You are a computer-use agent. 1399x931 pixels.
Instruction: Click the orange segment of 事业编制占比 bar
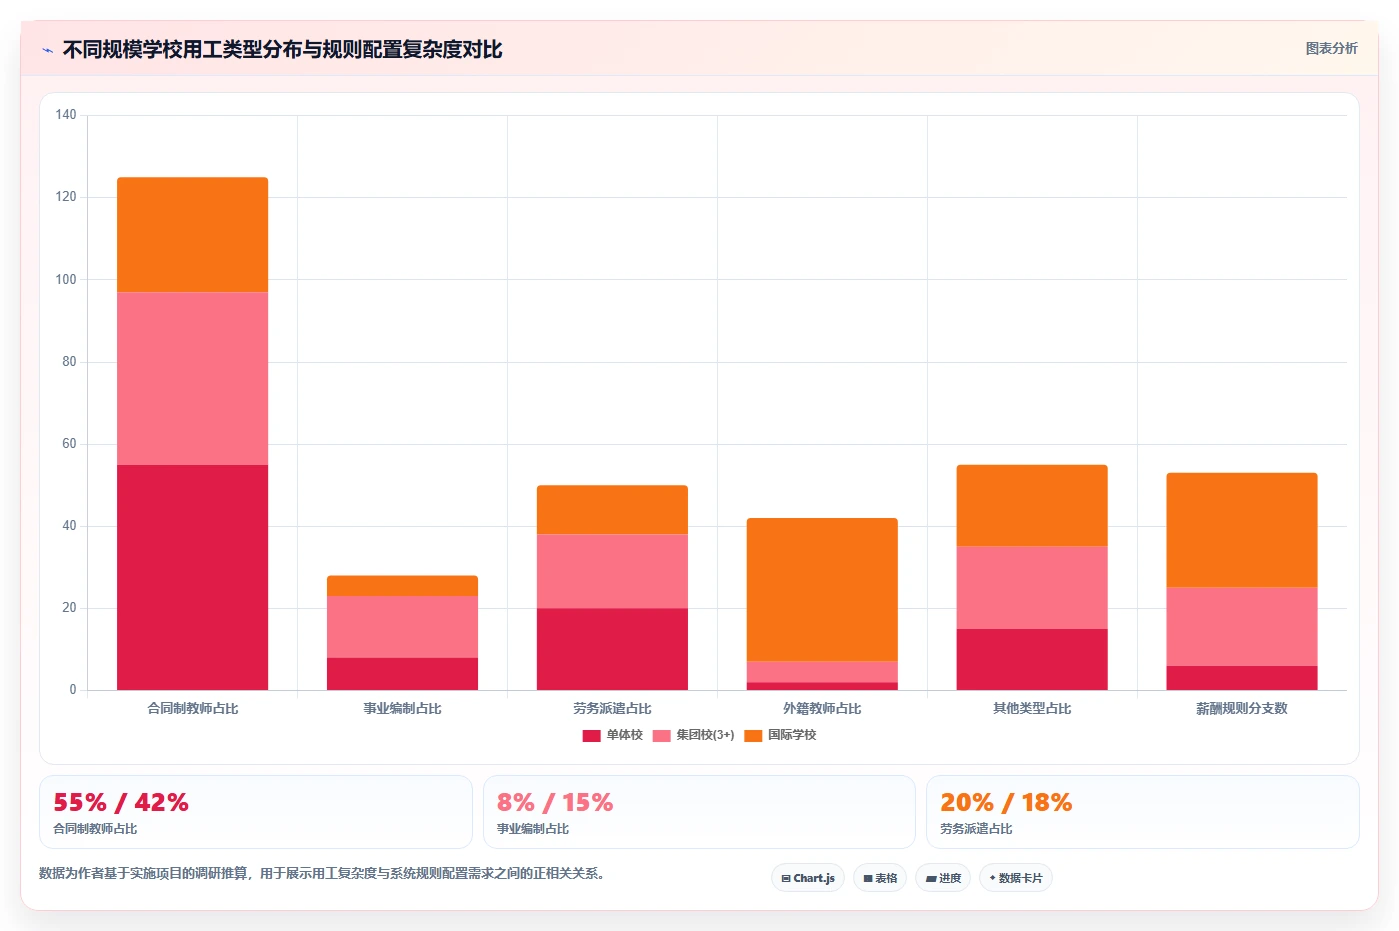[x=402, y=586]
